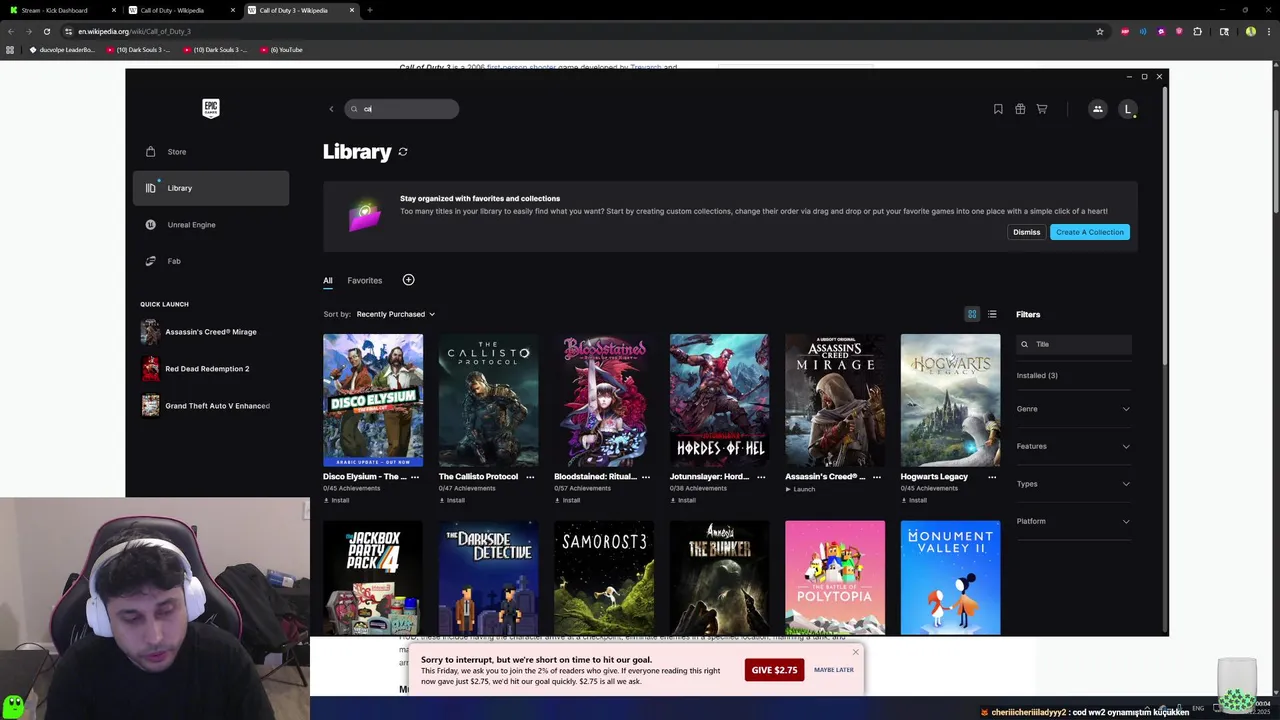Image resolution: width=1280 pixels, height=720 pixels.
Task: Open Store in the sidebar
Action: coord(211,152)
